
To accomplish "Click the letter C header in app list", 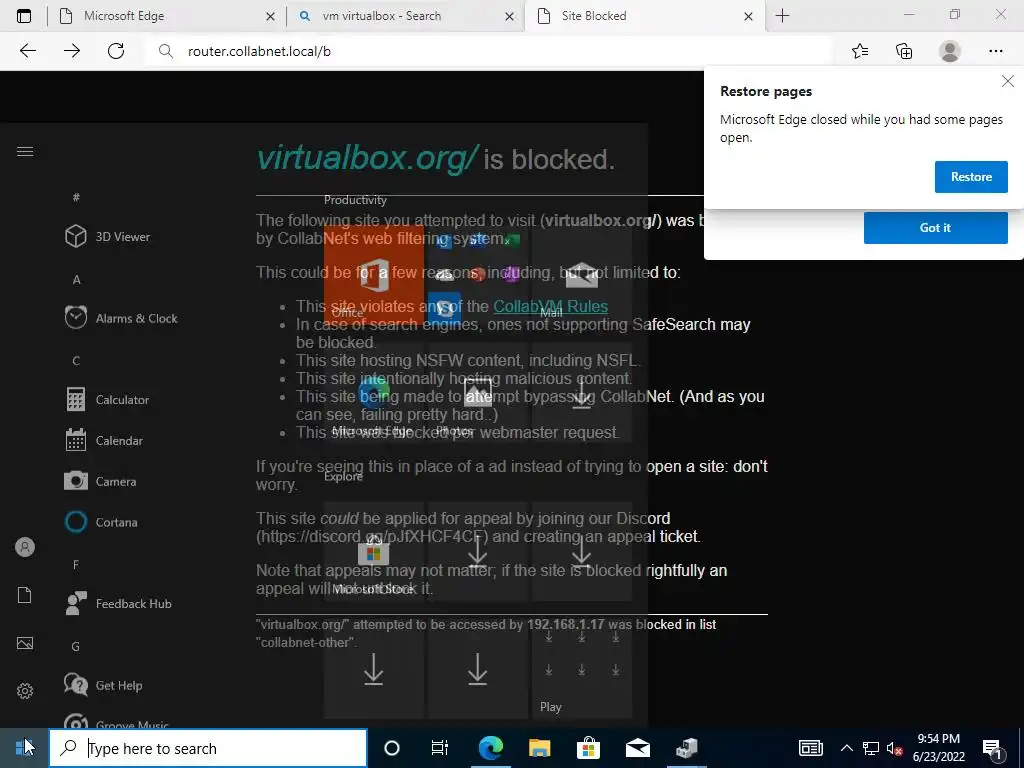I will point(76,360).
